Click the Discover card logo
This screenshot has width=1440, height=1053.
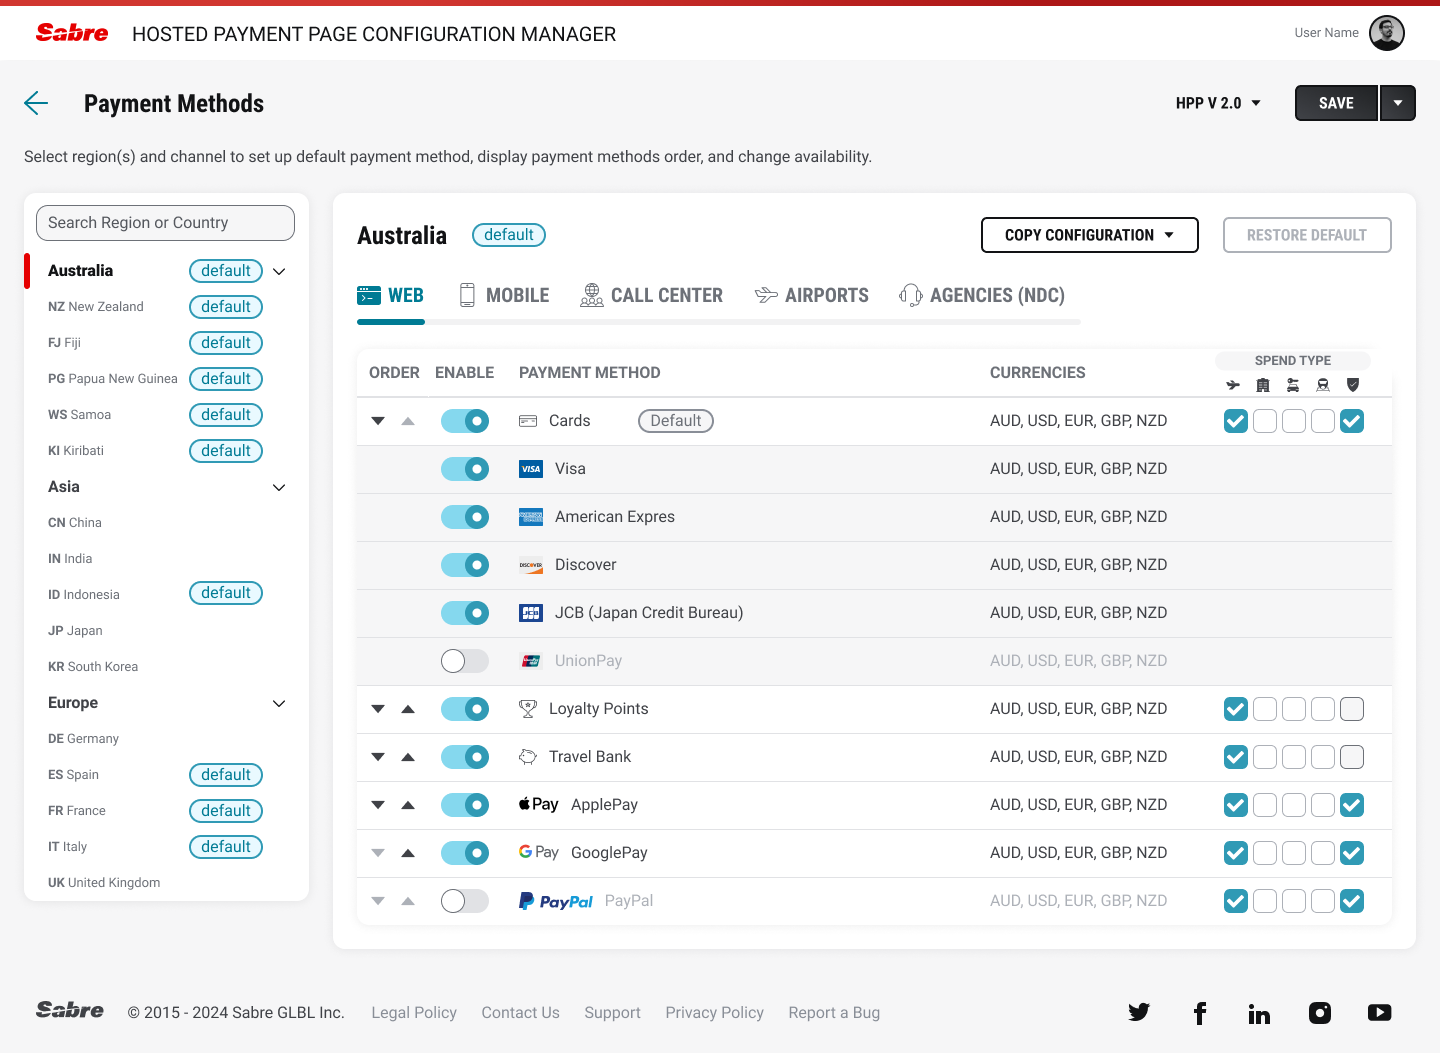click(531, 565)
